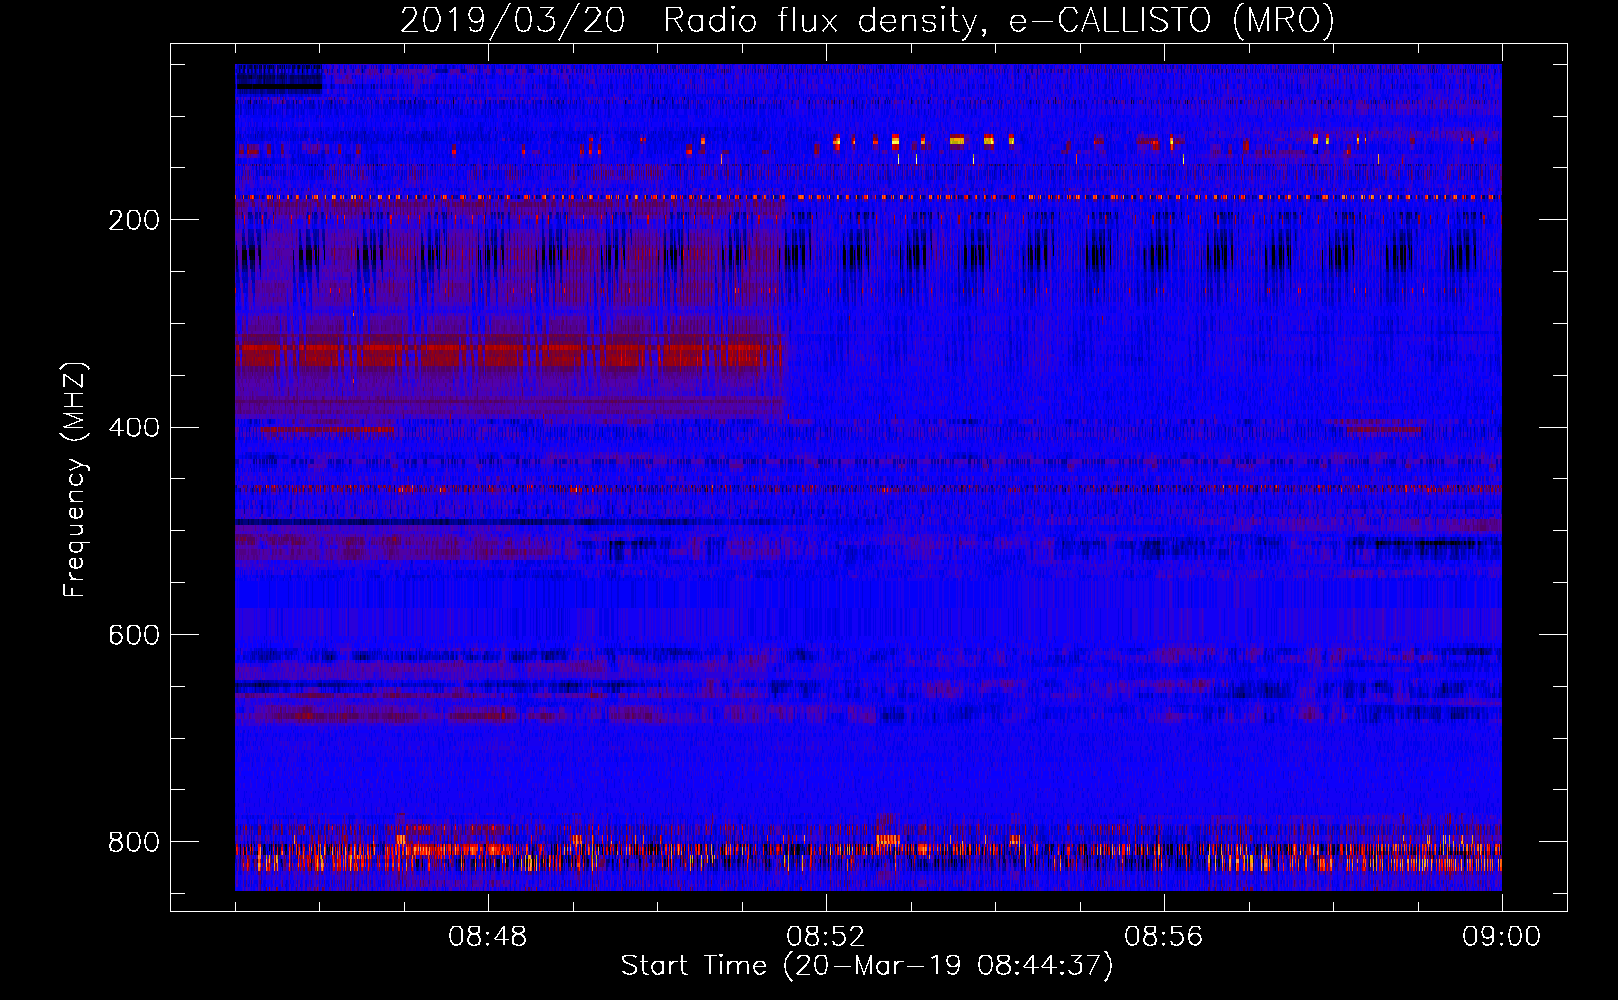1618x1000 pixels.
Task: Click the 09:00 time tick label
Action: (1502, 937)
